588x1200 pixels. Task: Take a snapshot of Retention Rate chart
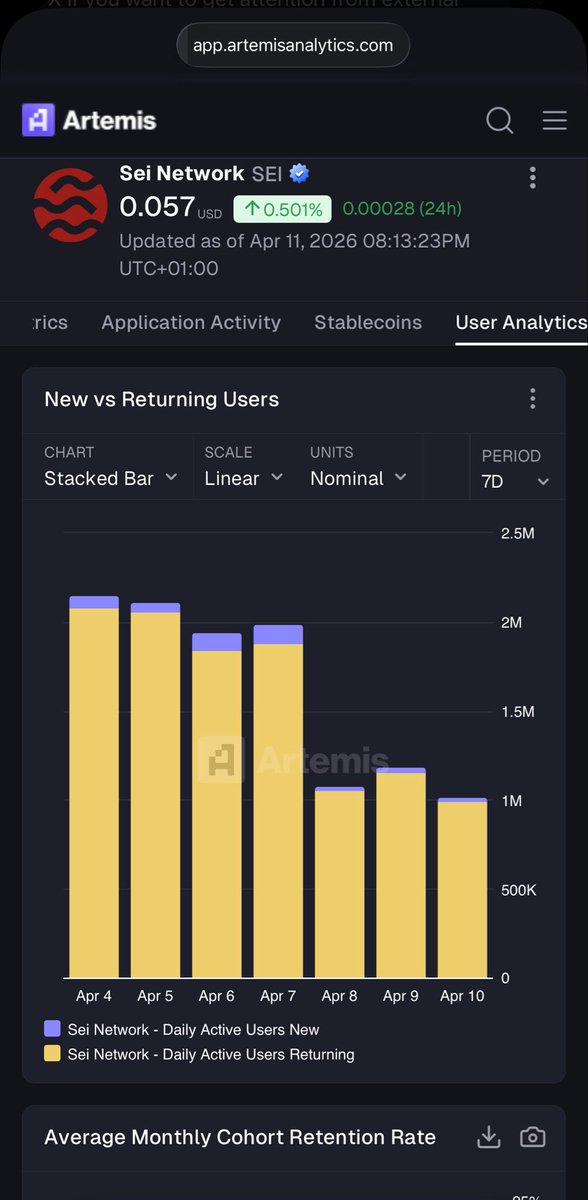tap(533, 1137)
